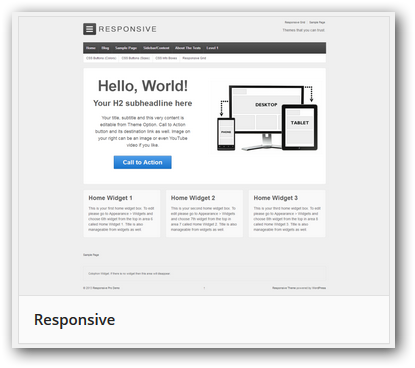The height and width of the screenshot is (368, 415).
Task: Click the desktop monitor in devices image
Action: pyautogui.click(x=266, y=108)
